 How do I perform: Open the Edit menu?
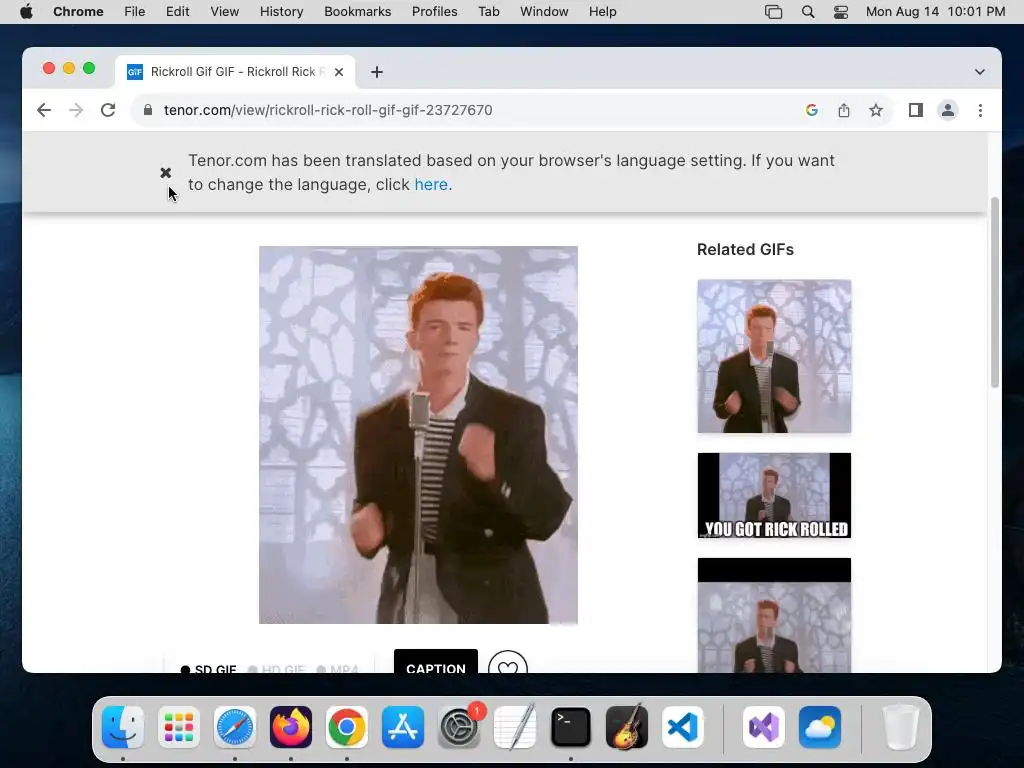tap(178, 12)
